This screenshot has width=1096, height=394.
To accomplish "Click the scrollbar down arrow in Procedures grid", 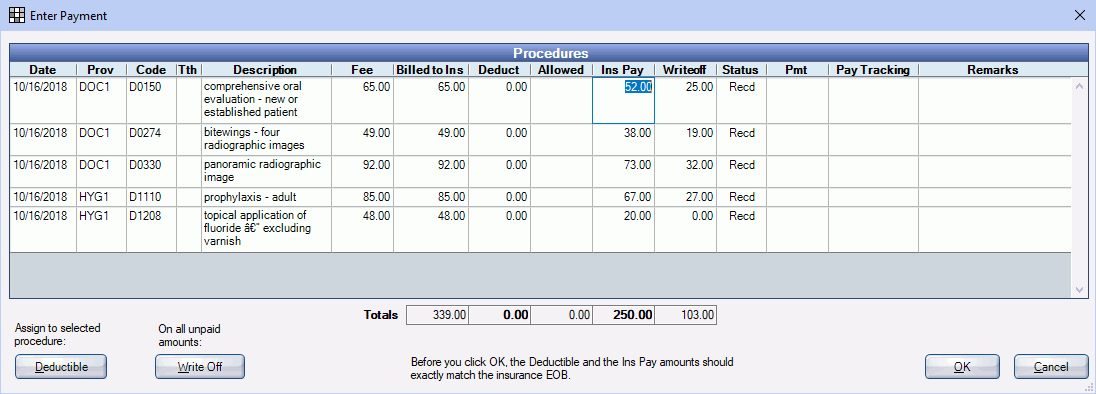I will 1079,289.
